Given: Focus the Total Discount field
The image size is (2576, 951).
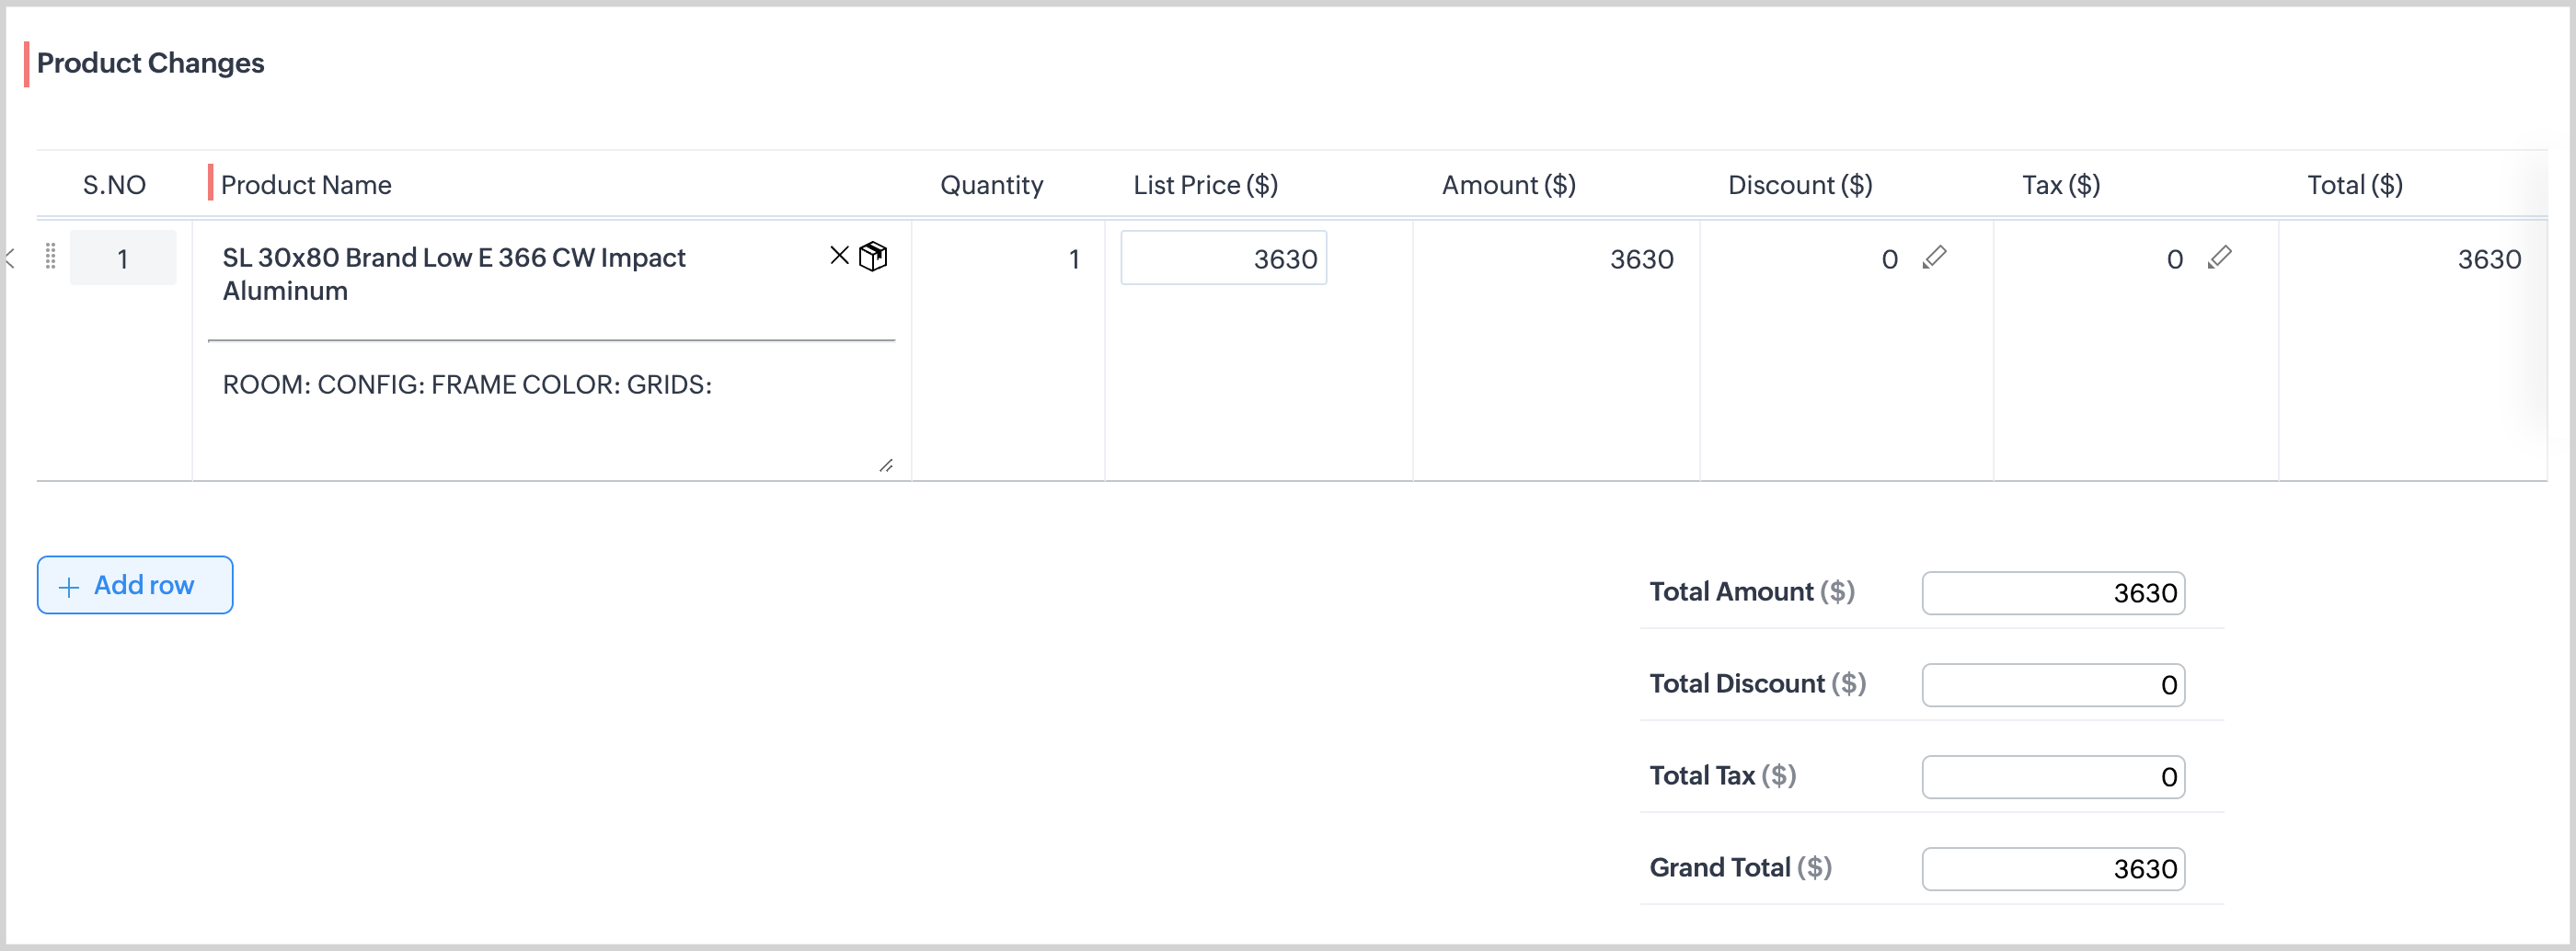Looking at the screenshot, I should [2052, 685].
